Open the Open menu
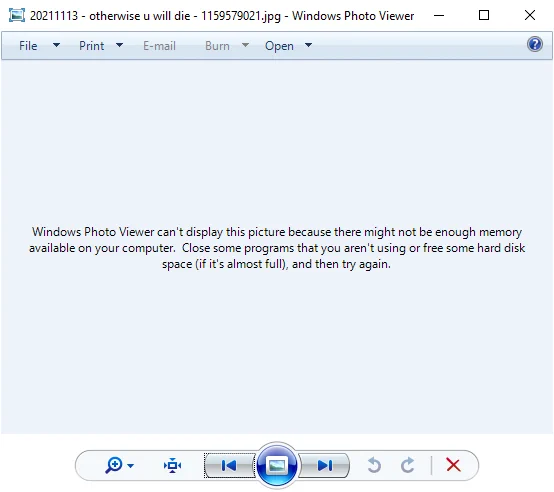 (279, 46)
